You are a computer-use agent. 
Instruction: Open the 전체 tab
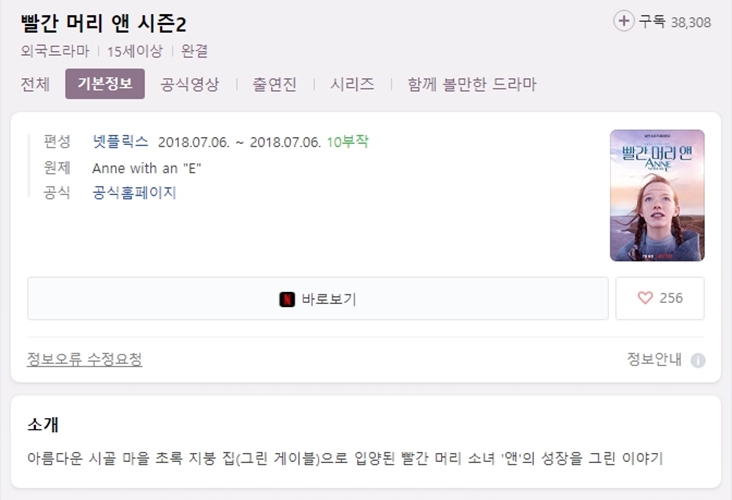35,84
